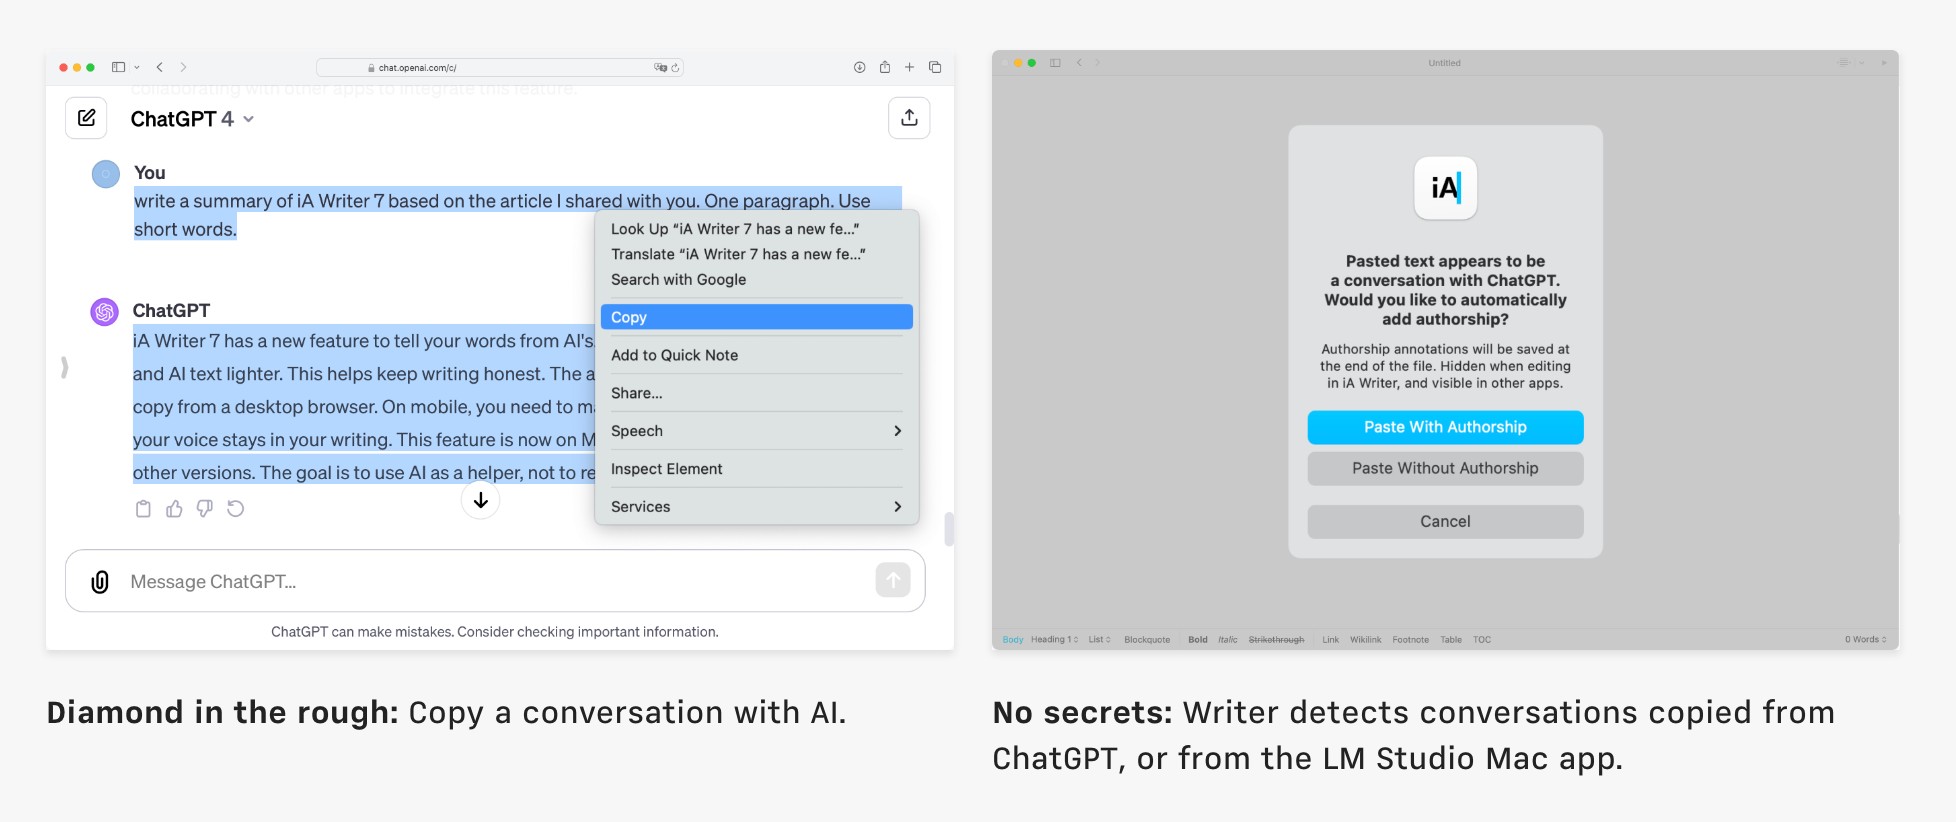Start a new chat with the compose icon
Screen dimensions: 1956x822
(87, 118)
